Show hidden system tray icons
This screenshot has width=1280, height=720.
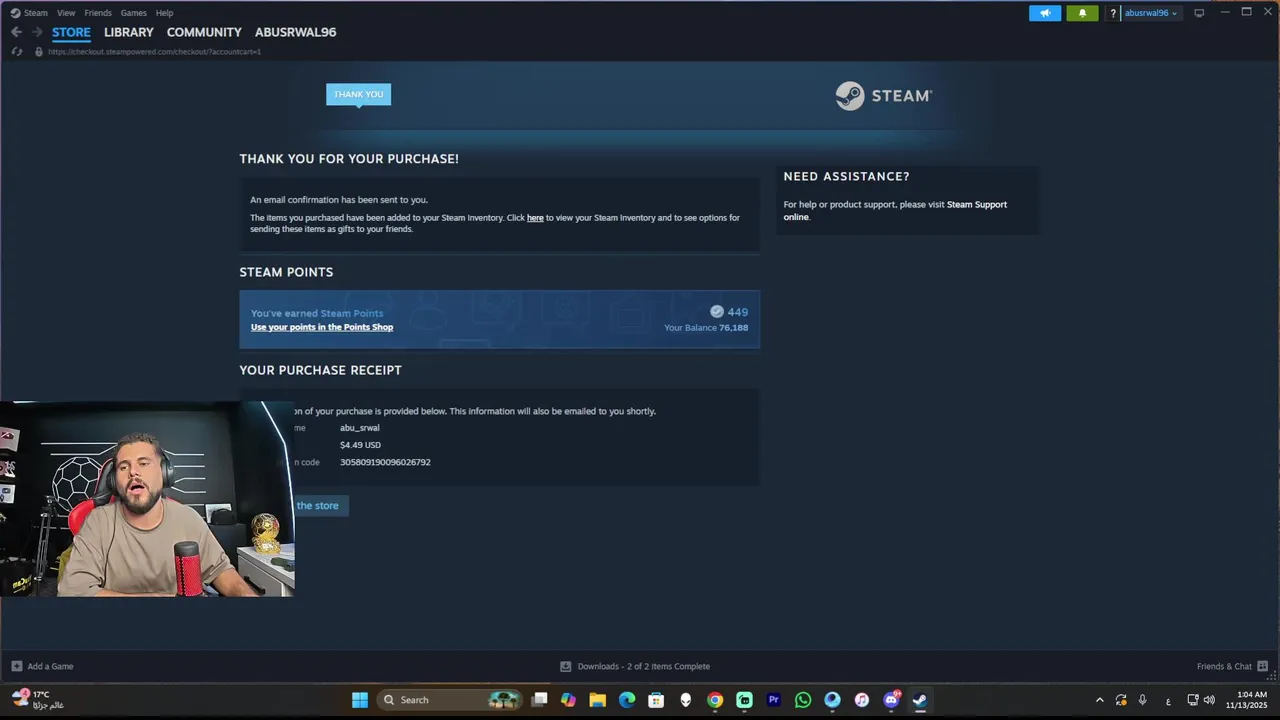click(1100, 700)
